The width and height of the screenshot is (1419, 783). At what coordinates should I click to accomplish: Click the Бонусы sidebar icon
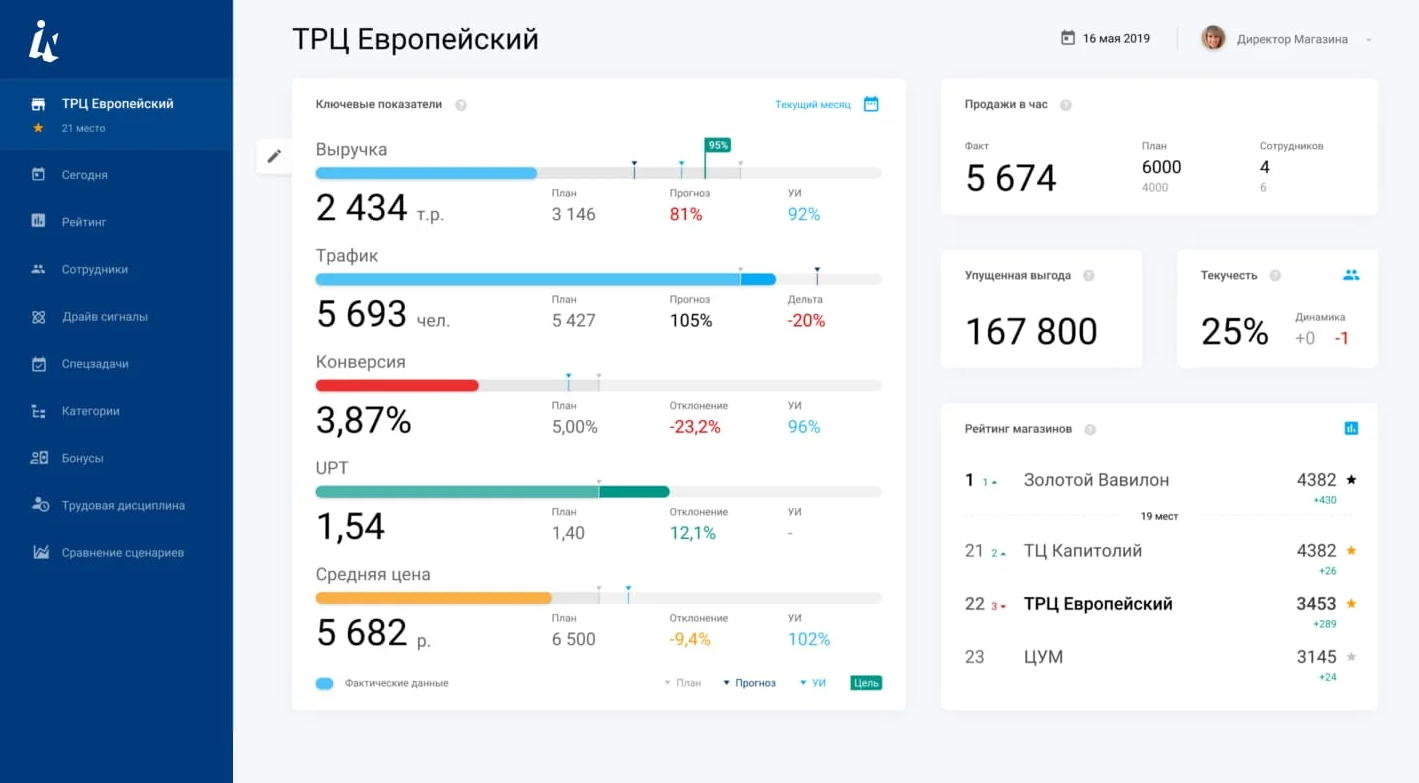coord(39,458)
